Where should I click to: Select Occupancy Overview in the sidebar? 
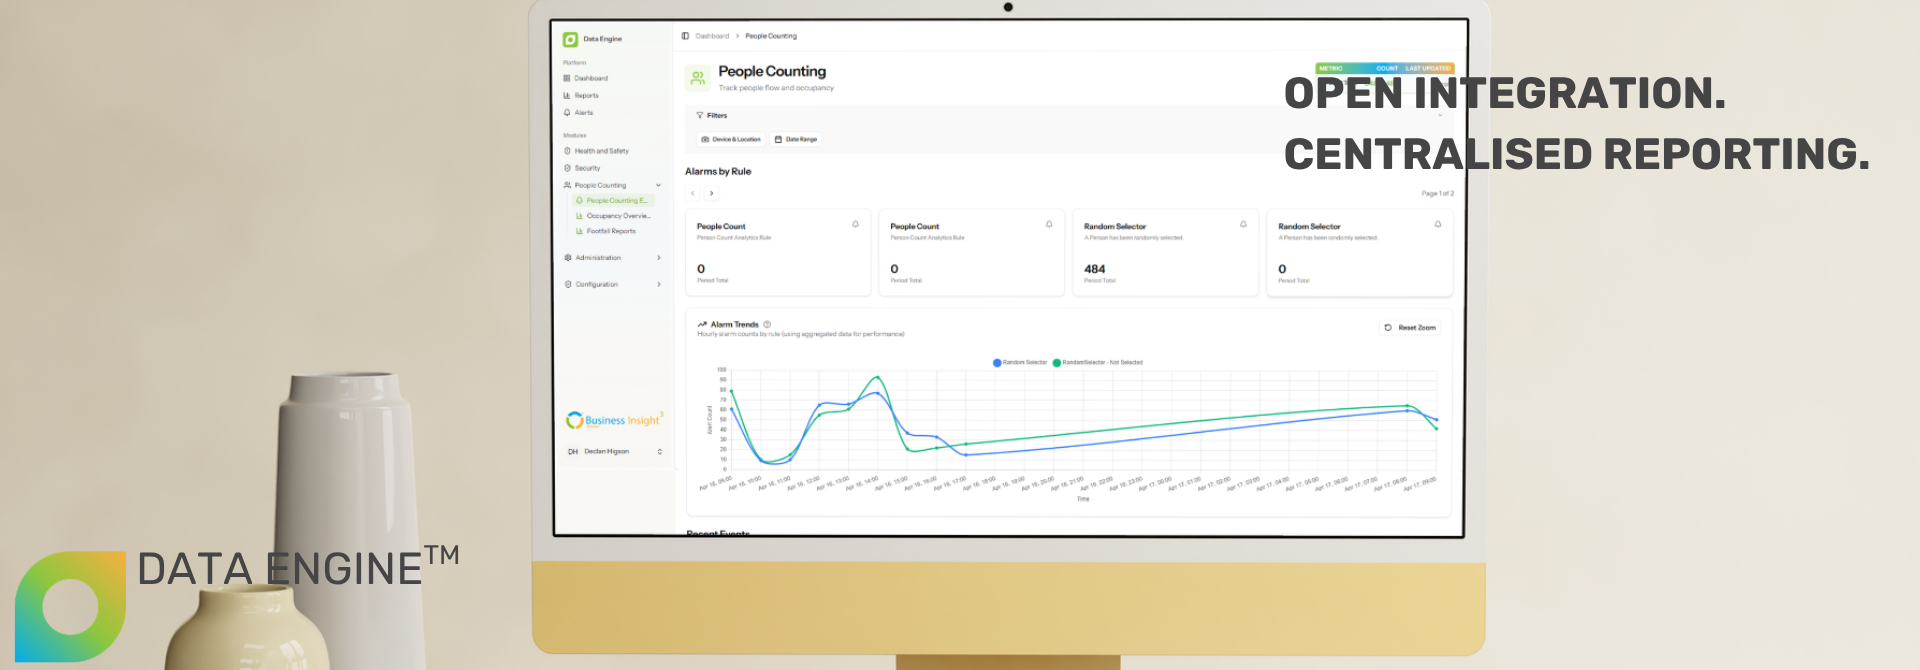pos(613,216)
